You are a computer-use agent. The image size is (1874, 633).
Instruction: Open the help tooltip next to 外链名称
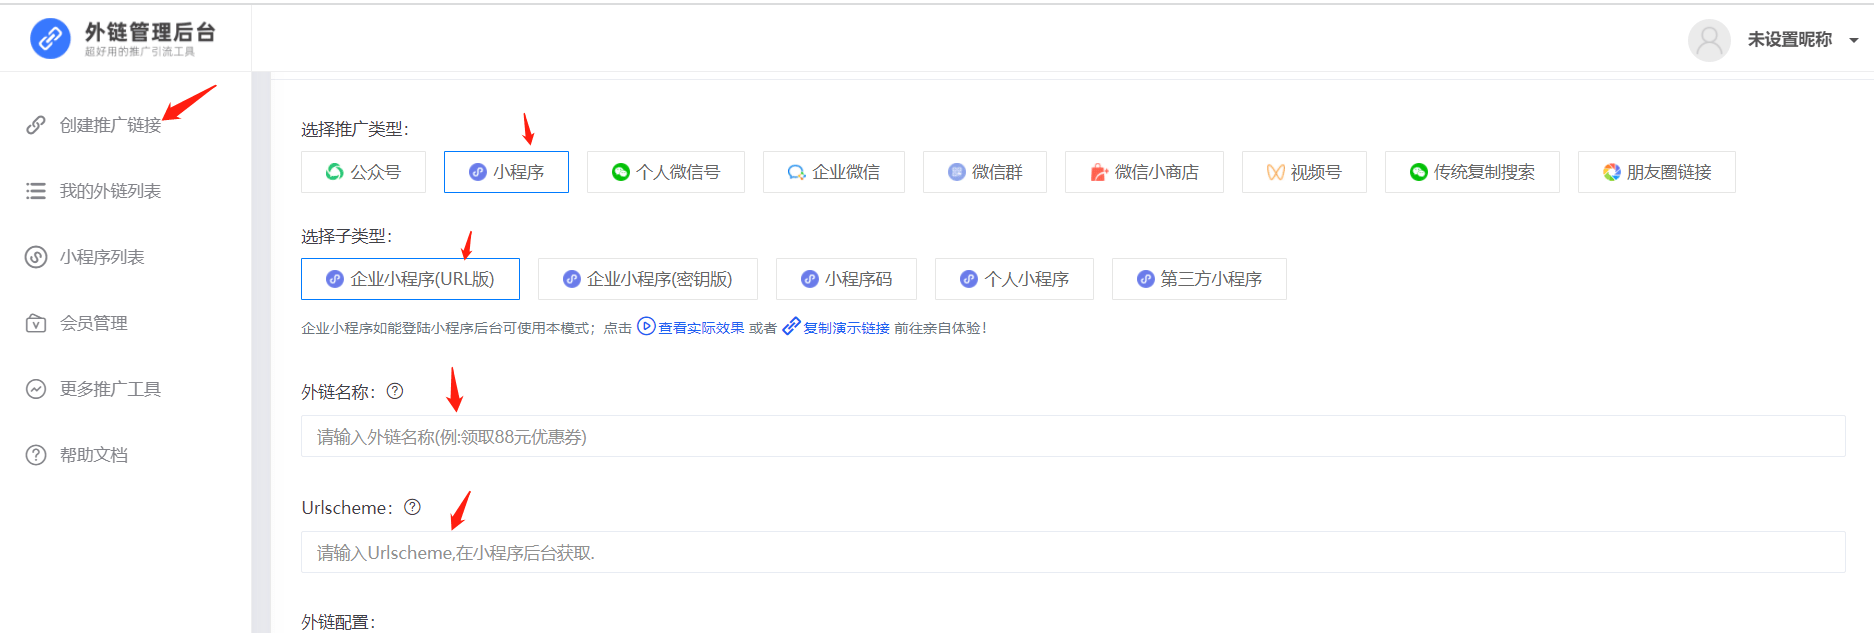[395, 391]
